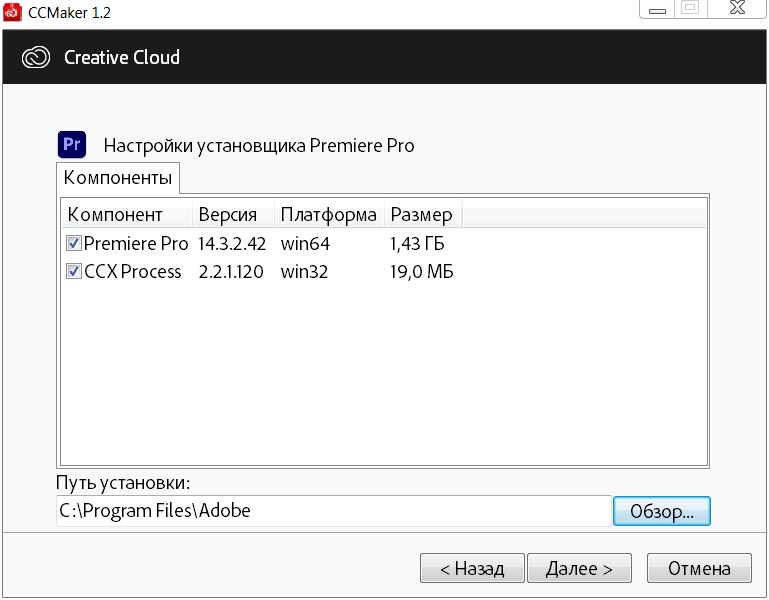Viewport: 769px width, 600px height.
Task: Uncheck the Premiere Pro component checkbox
Action: [x=73, y=243]
